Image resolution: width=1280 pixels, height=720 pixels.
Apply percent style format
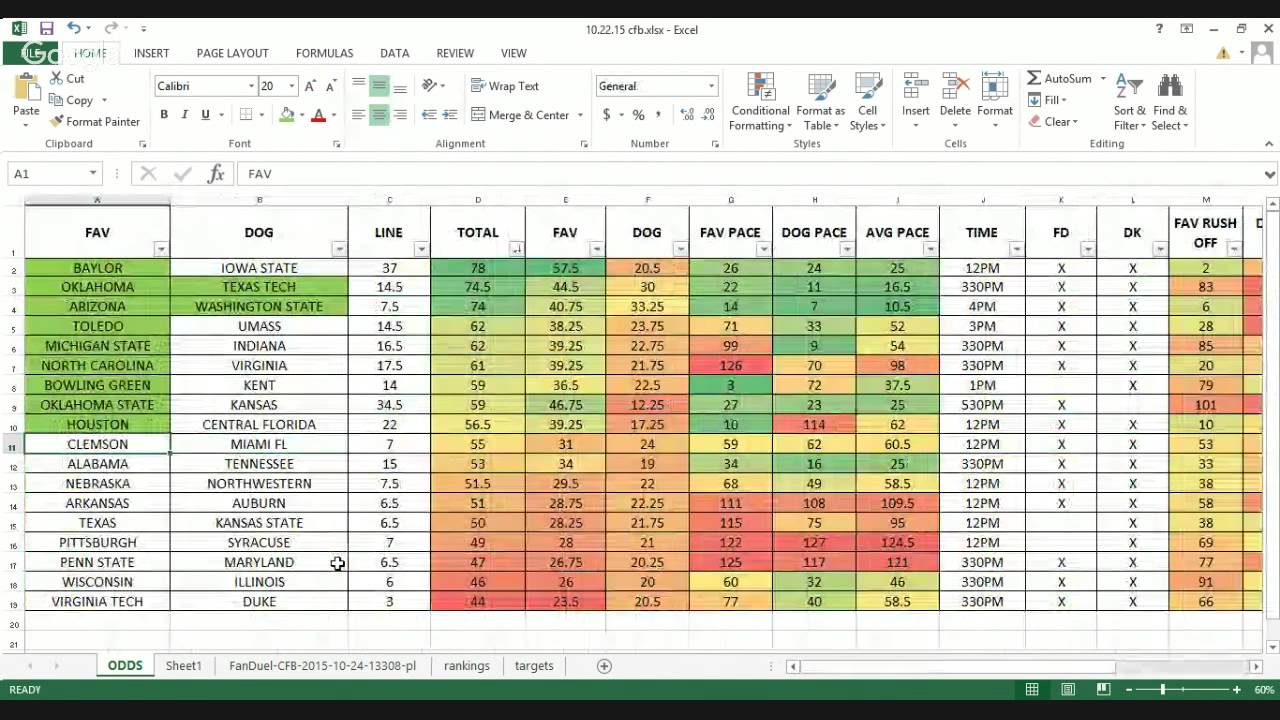[638, 115]
